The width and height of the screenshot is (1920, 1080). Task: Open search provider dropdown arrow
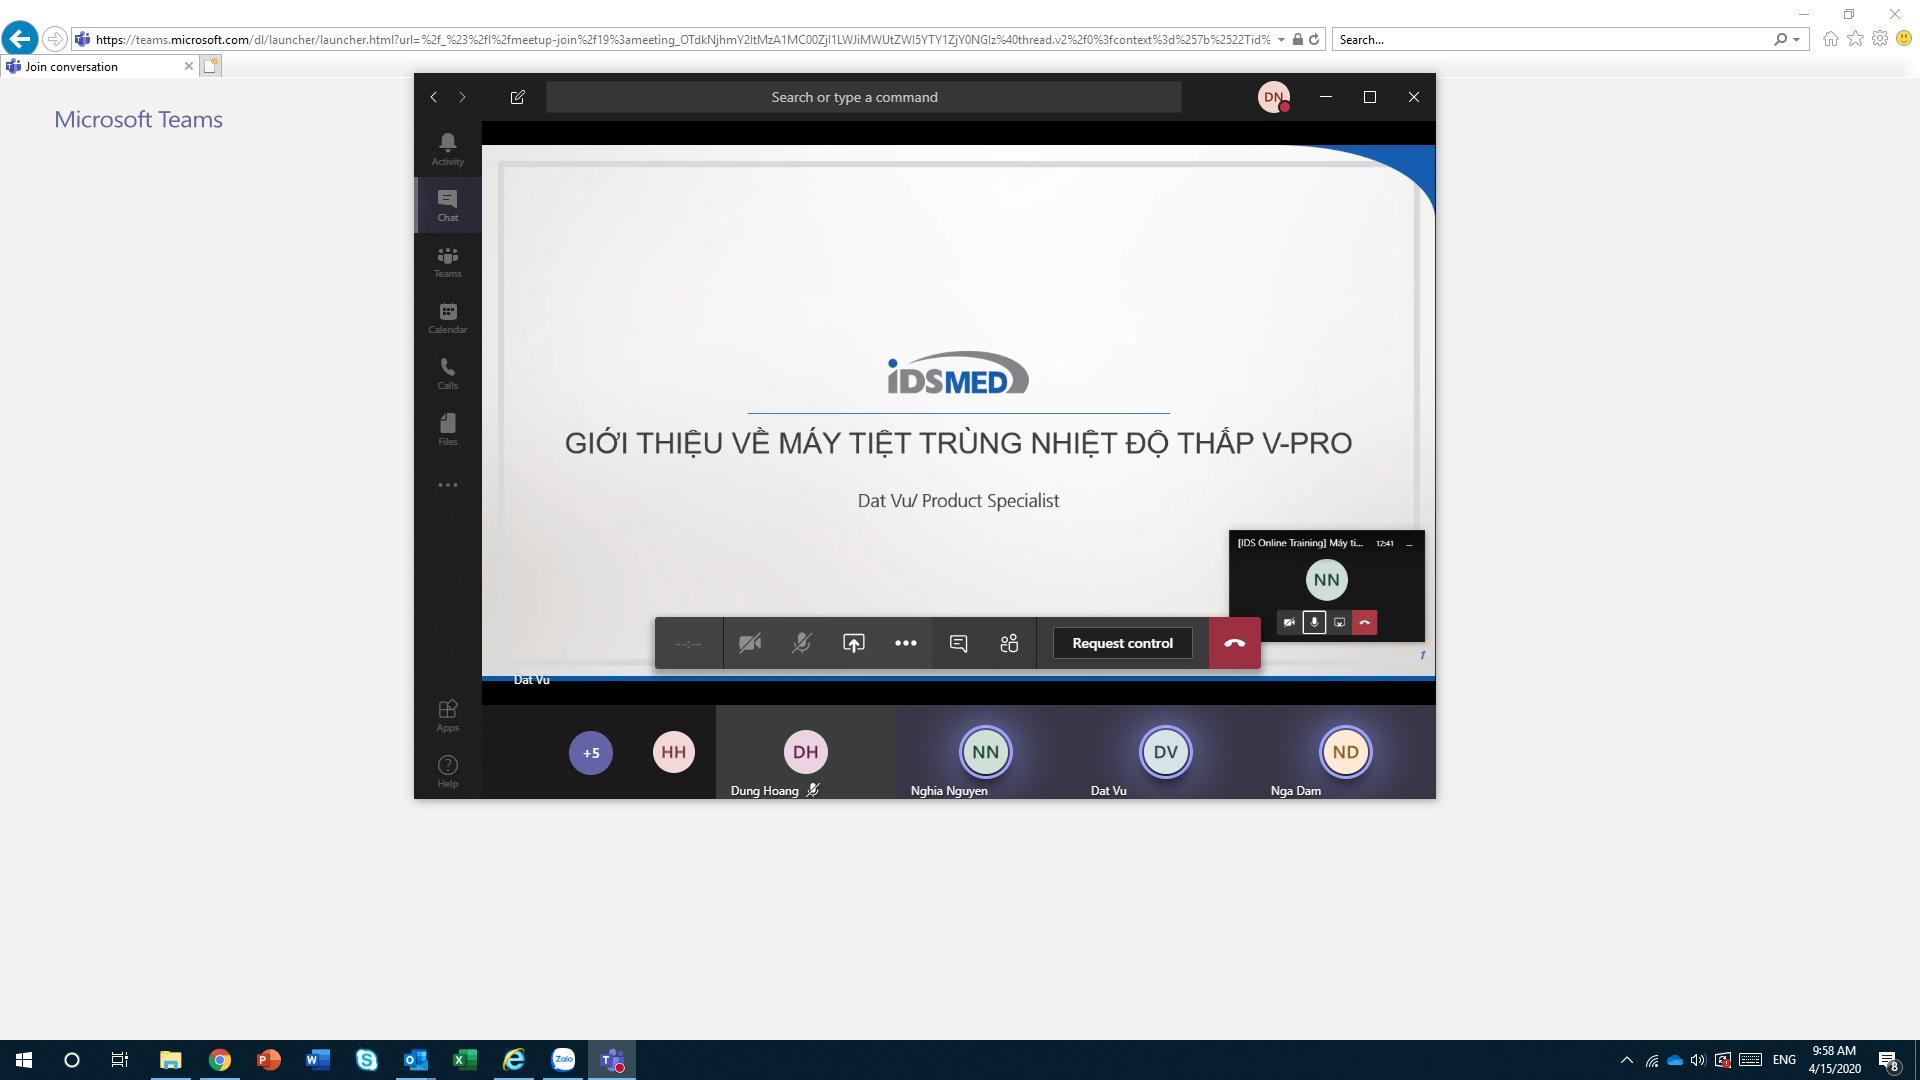pyautogui.click(x=1797, y=40)
